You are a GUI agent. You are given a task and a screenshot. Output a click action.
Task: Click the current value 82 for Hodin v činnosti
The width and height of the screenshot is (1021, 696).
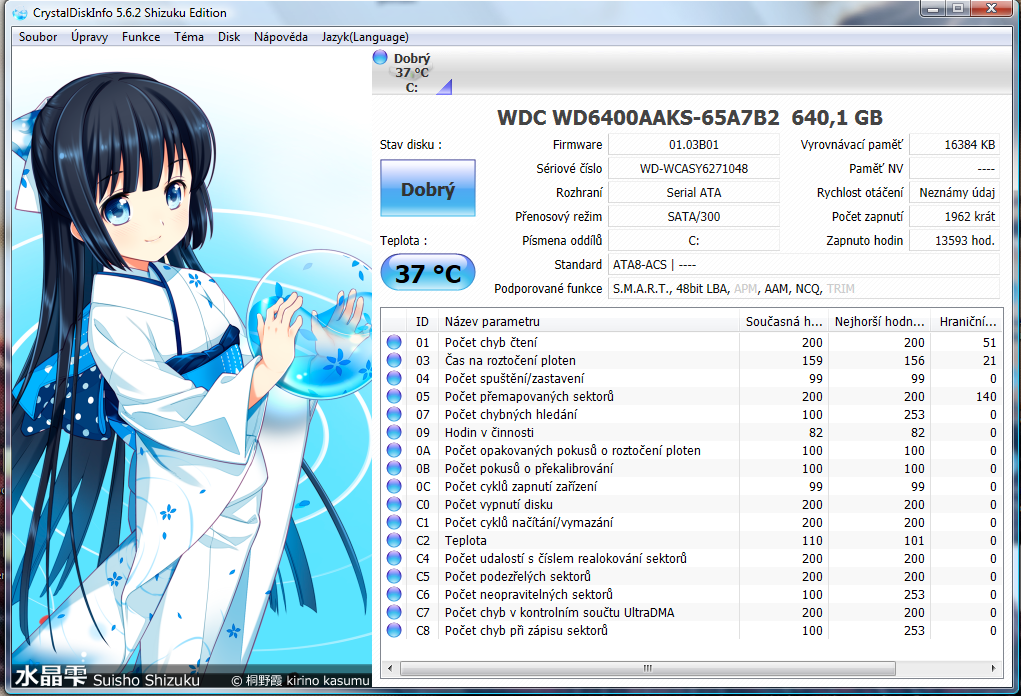(816, 432)
